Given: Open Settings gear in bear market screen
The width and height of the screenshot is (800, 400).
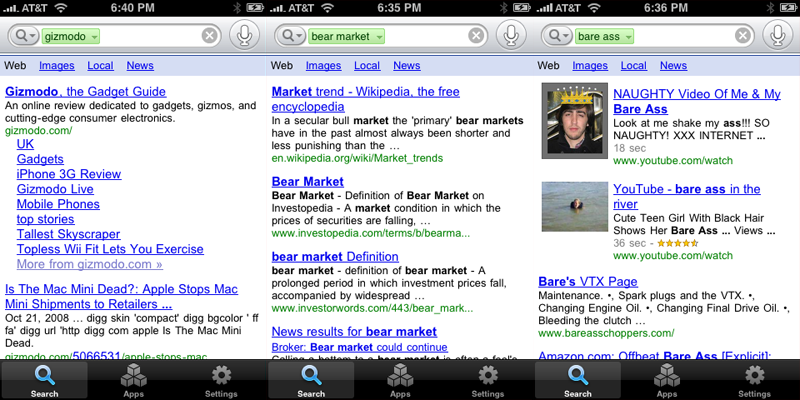Looking at the screenshot, I should [488, 381].
